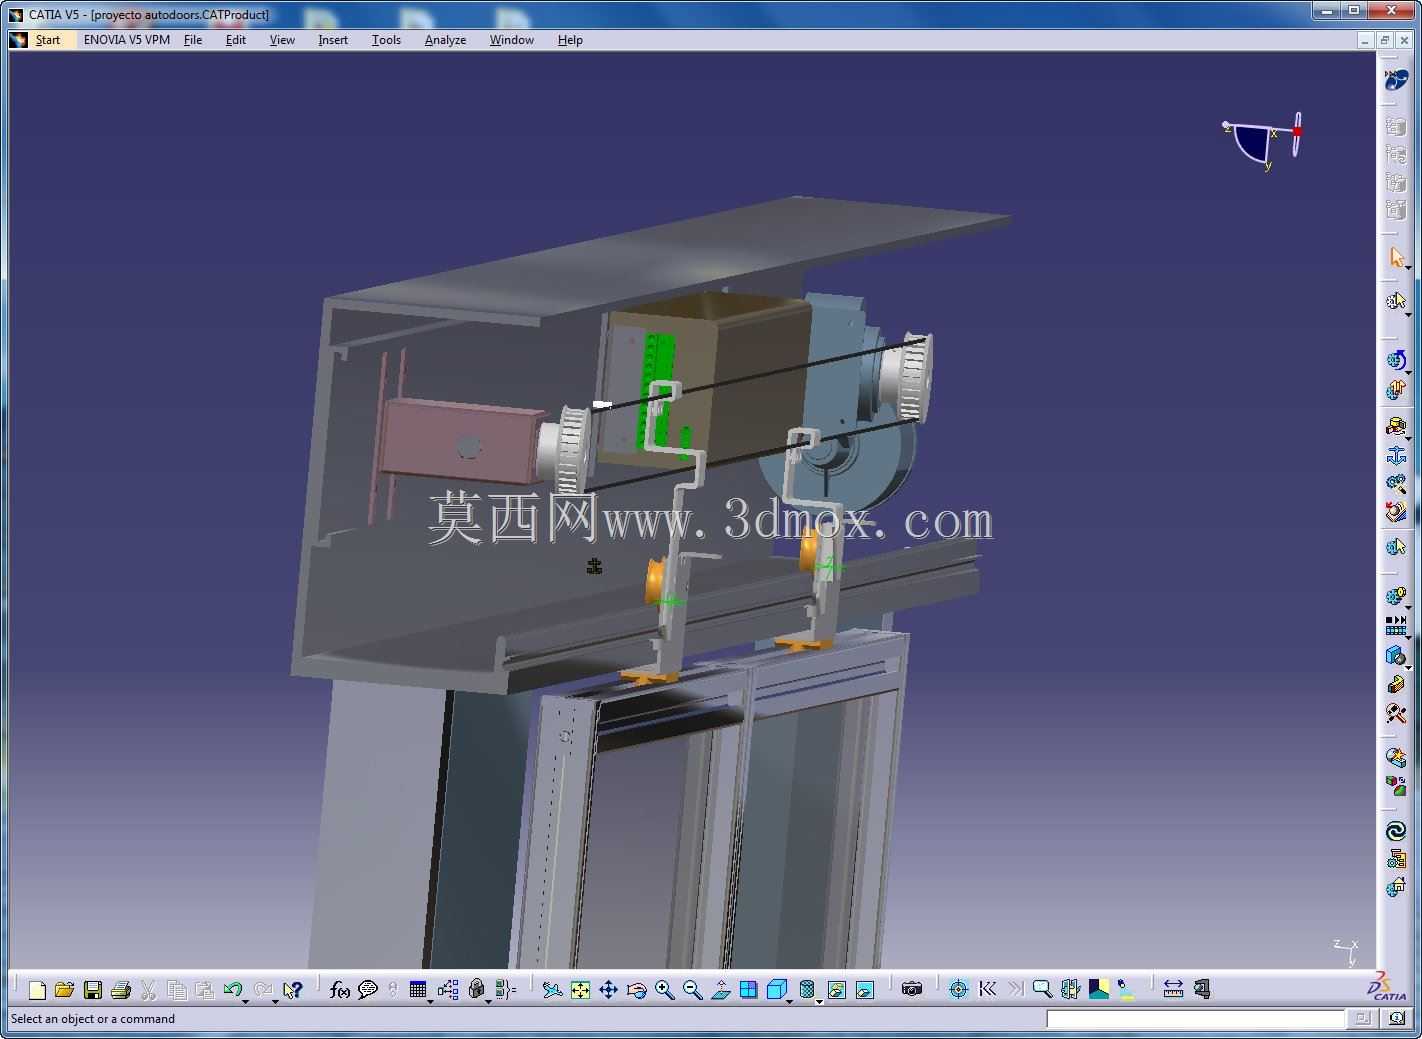Click the info button beside command field

coord(1397,1019)
